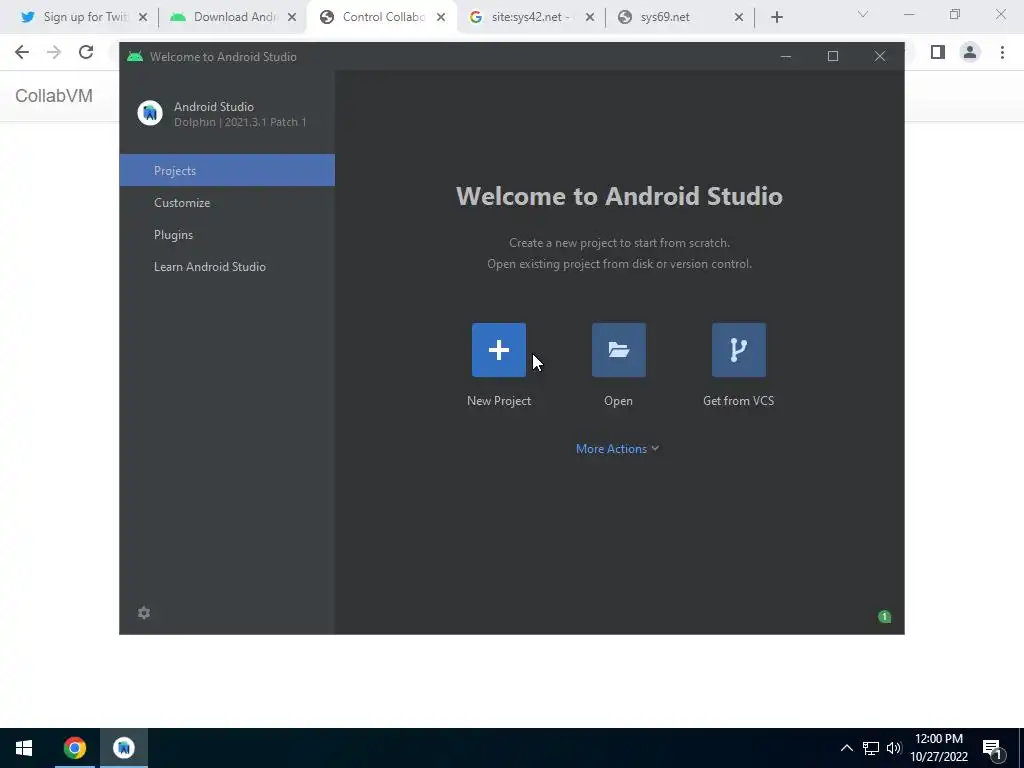Open the Plugins section
Screen dimensions: 1024x768
pyautogui.click(x=227, y=234)
